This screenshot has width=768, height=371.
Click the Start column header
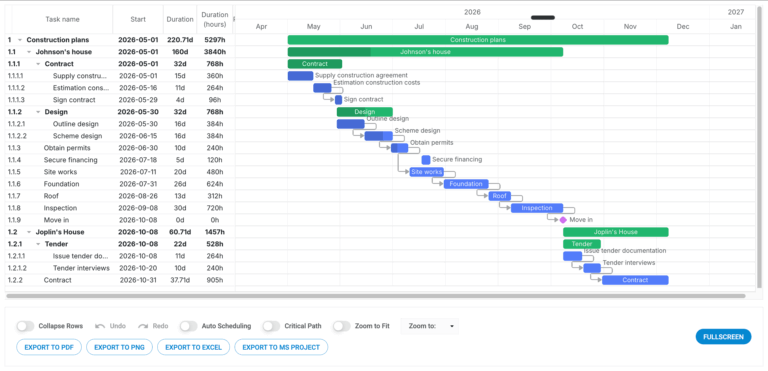138,20
